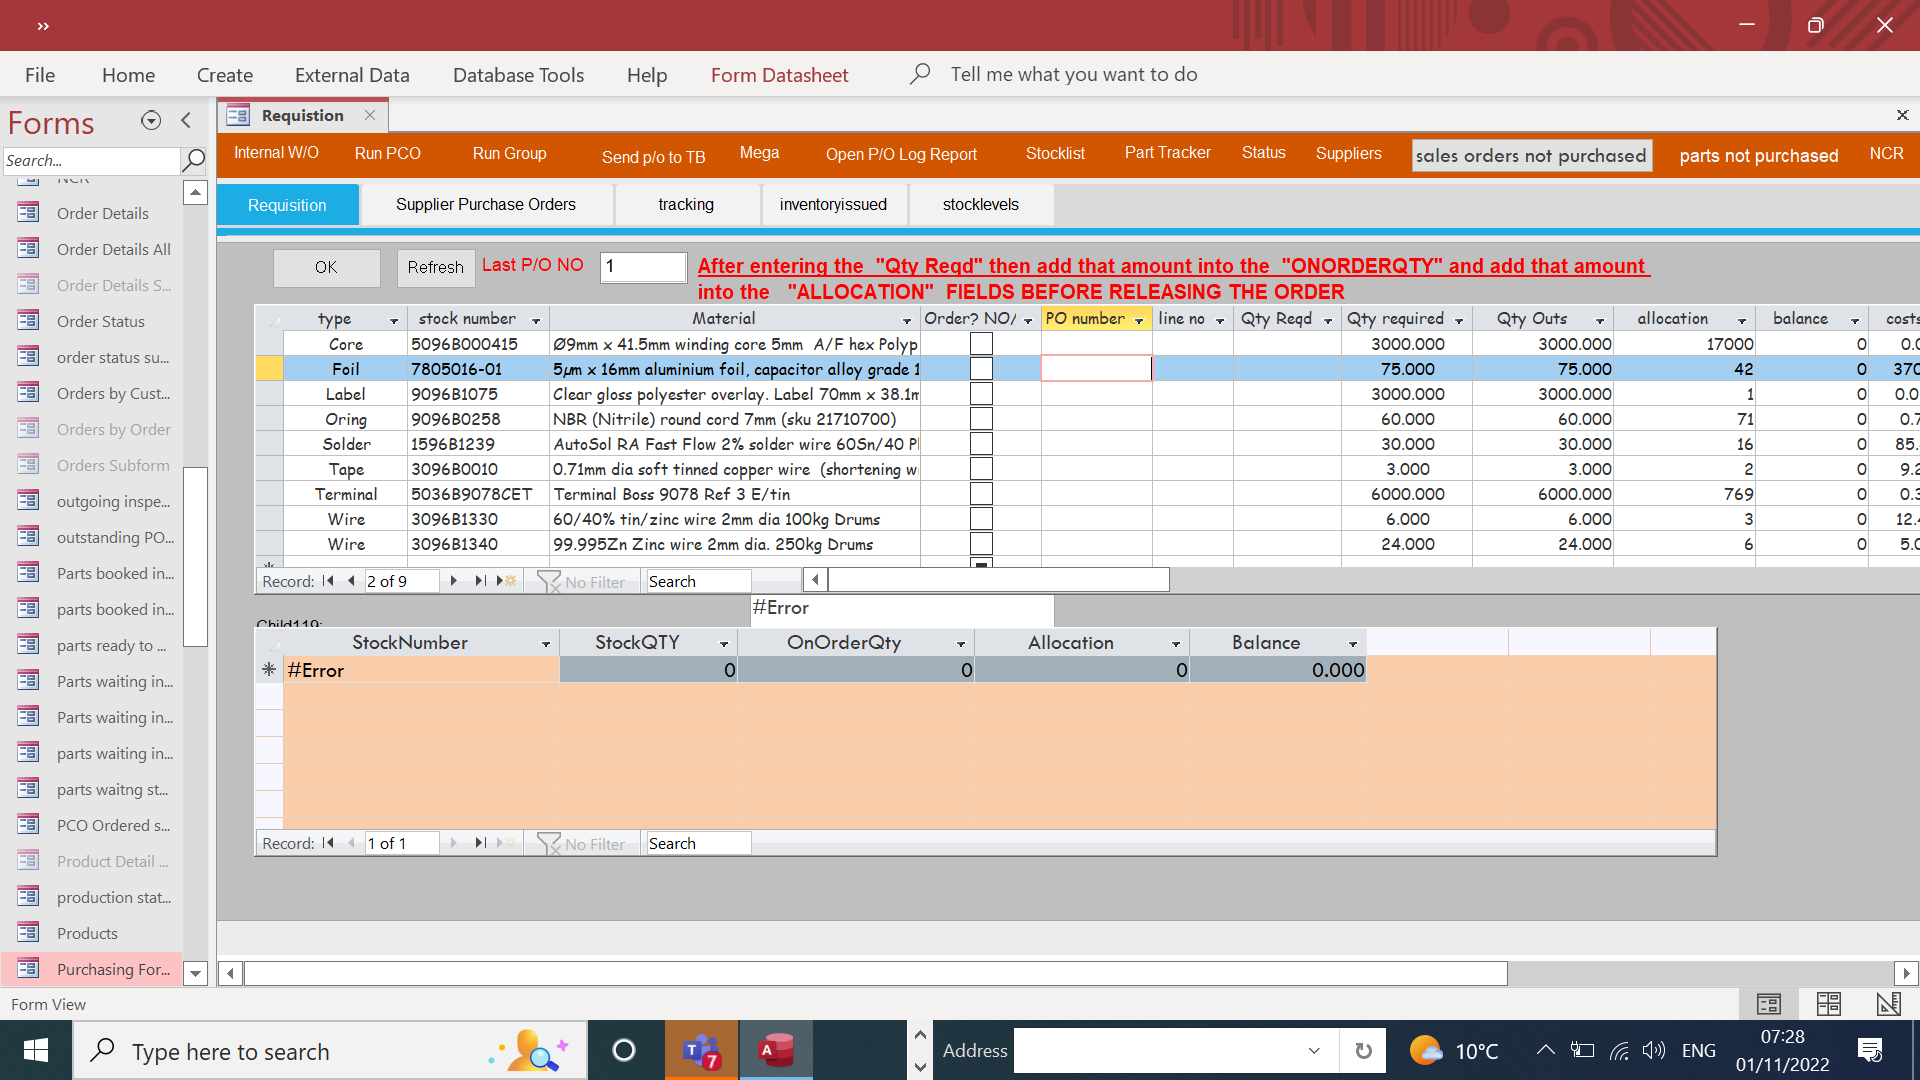Image resolution: width=1920 pixels, height=1080 pixels.
Task: Click the Last P/O NO input field
Action: [643, 266]
